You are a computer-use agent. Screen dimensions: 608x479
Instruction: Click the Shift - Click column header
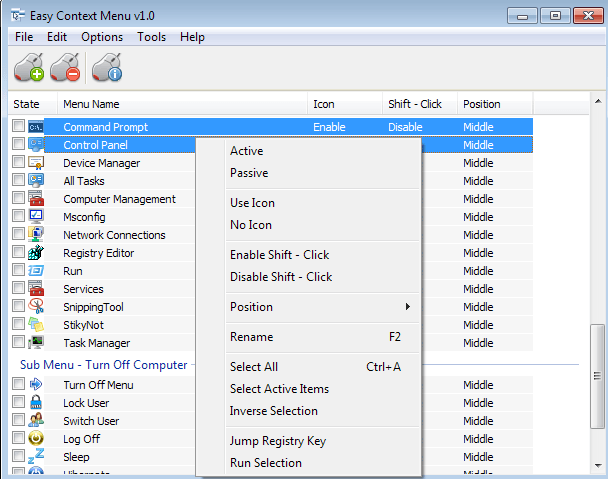pos(415,104)
